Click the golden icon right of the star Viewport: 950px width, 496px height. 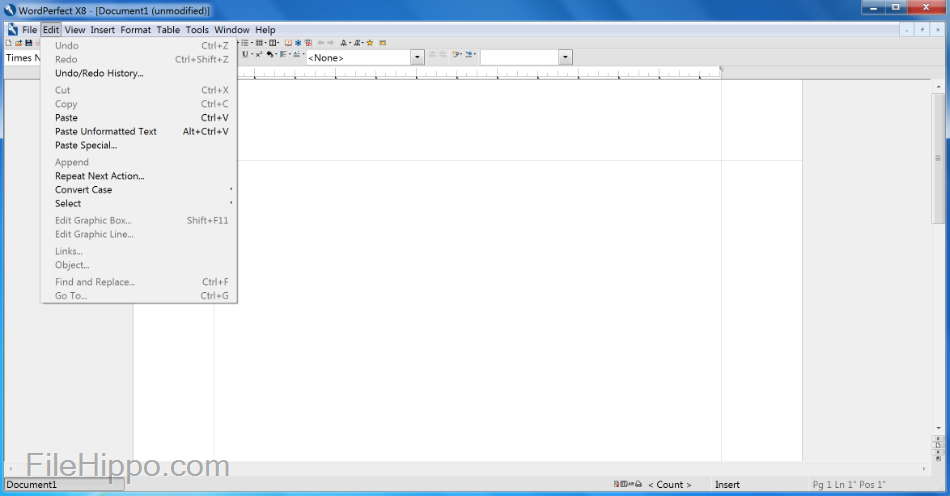point(382,43)
